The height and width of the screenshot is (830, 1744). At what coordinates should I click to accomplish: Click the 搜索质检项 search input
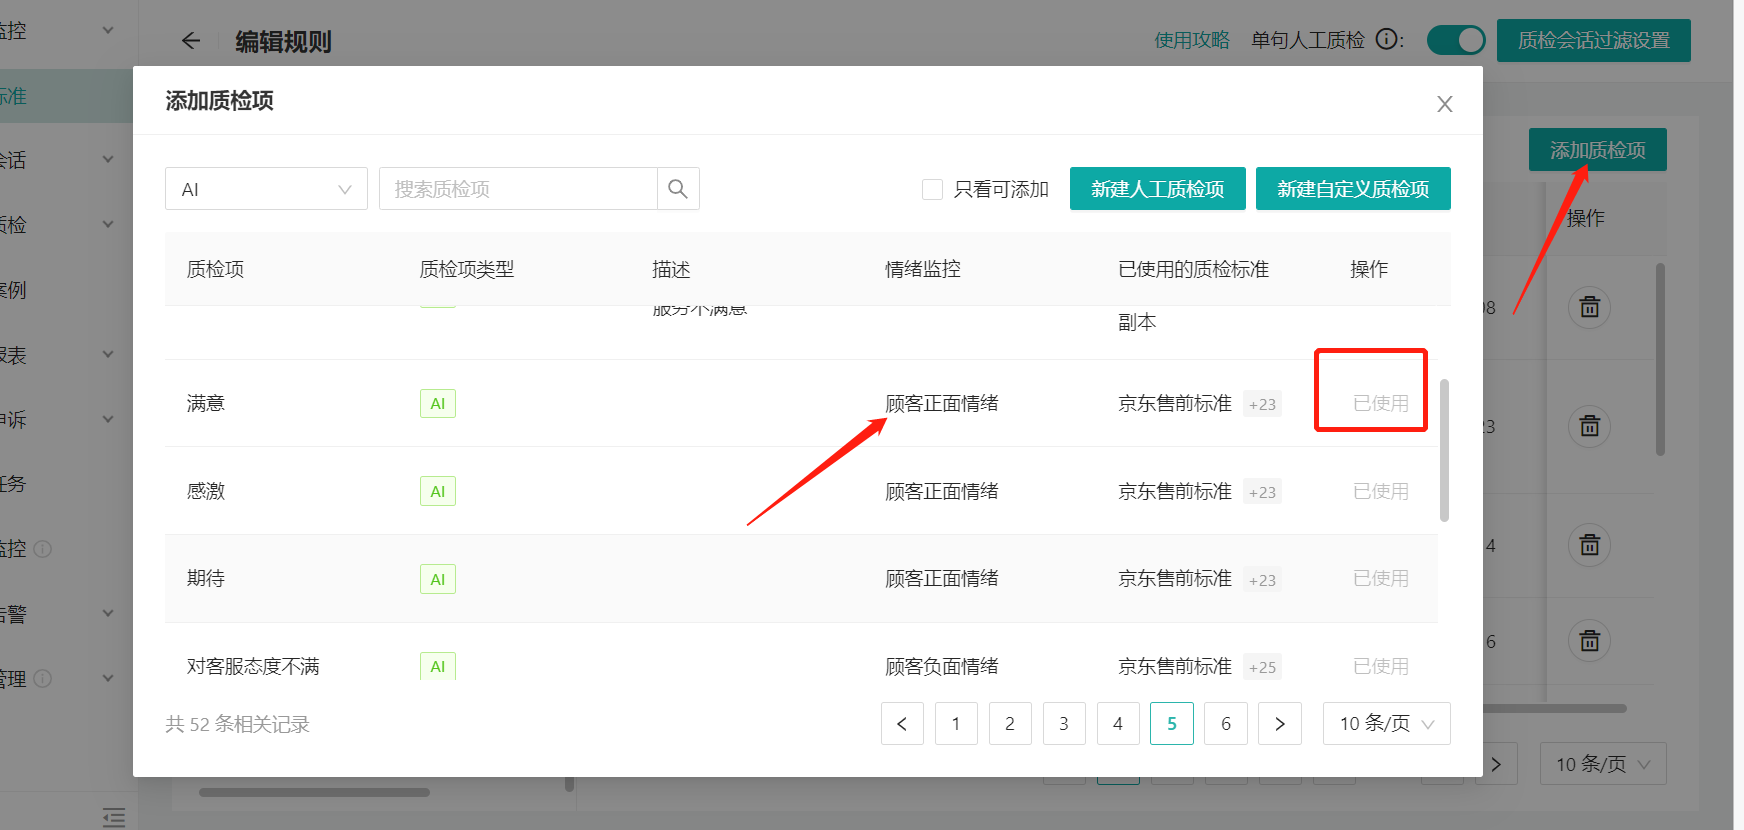518,189
